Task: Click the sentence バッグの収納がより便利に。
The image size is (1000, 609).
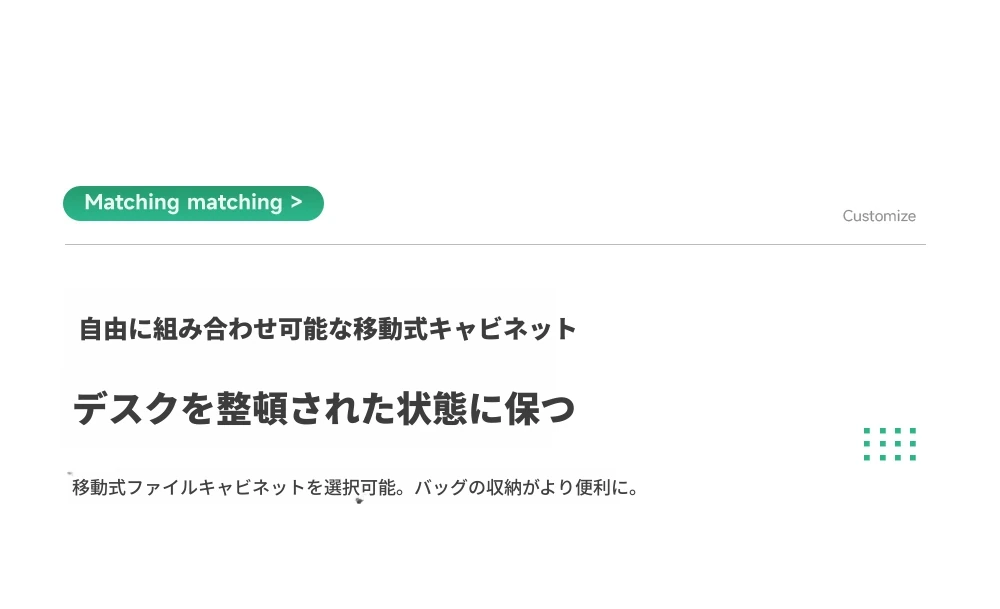Action: pos(526,487)
